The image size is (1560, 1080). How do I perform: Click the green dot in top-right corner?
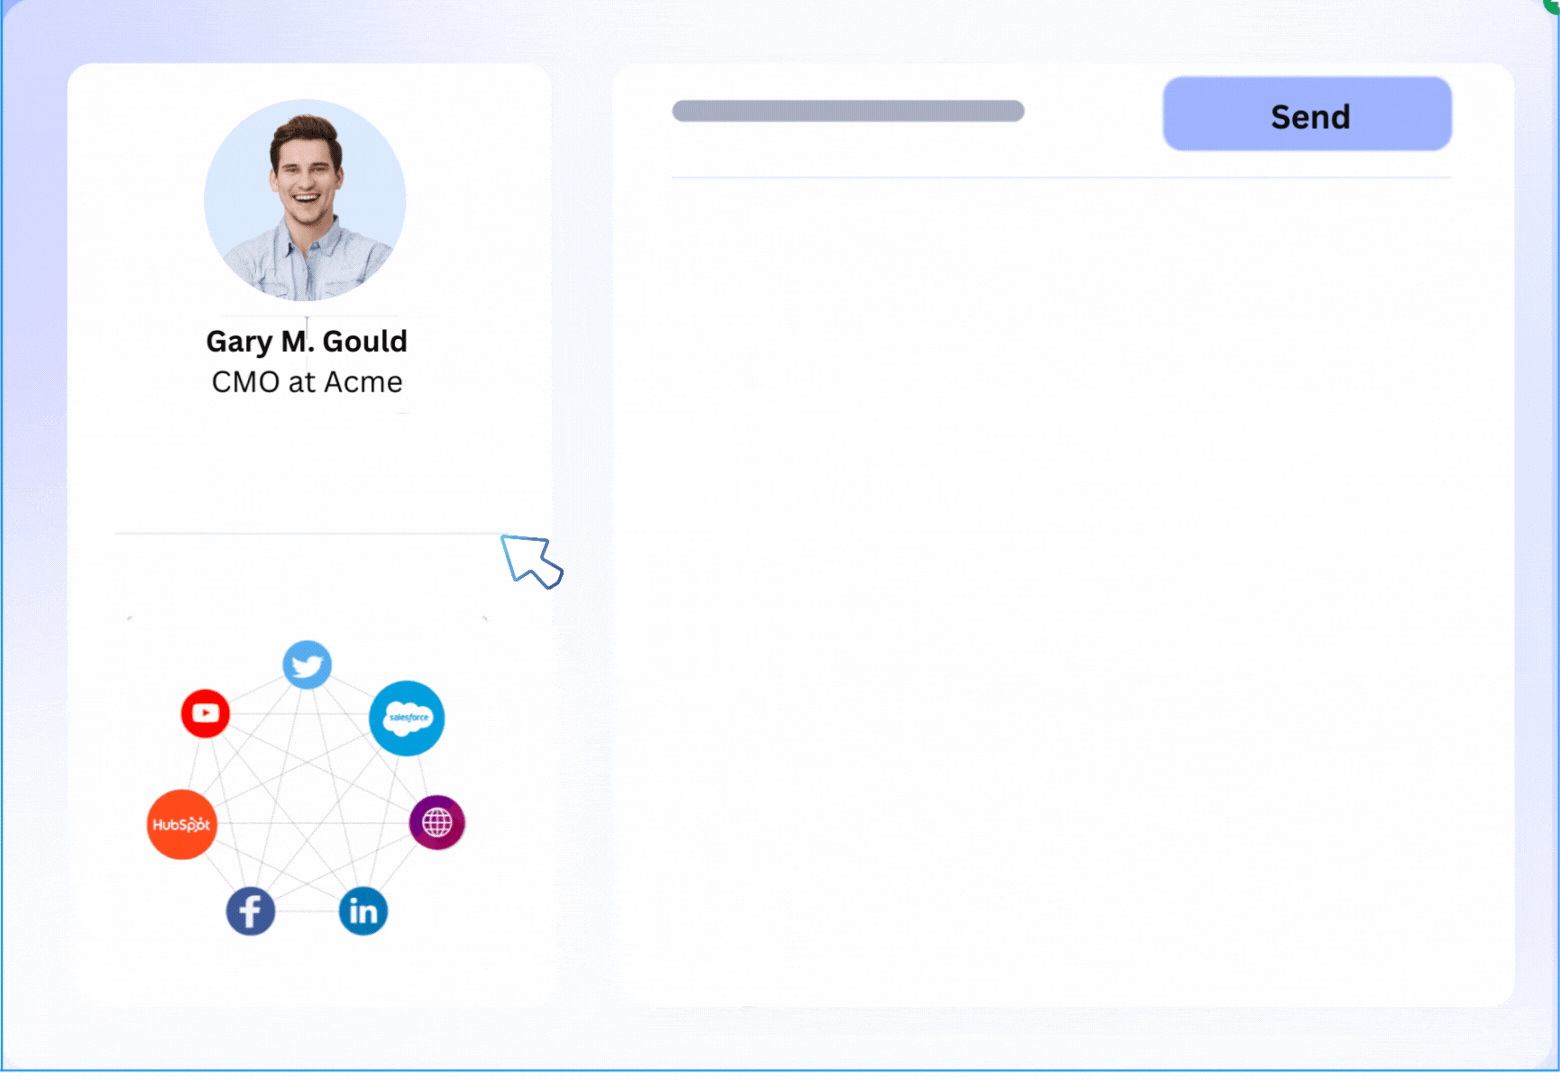click(x=1552, y=5)
